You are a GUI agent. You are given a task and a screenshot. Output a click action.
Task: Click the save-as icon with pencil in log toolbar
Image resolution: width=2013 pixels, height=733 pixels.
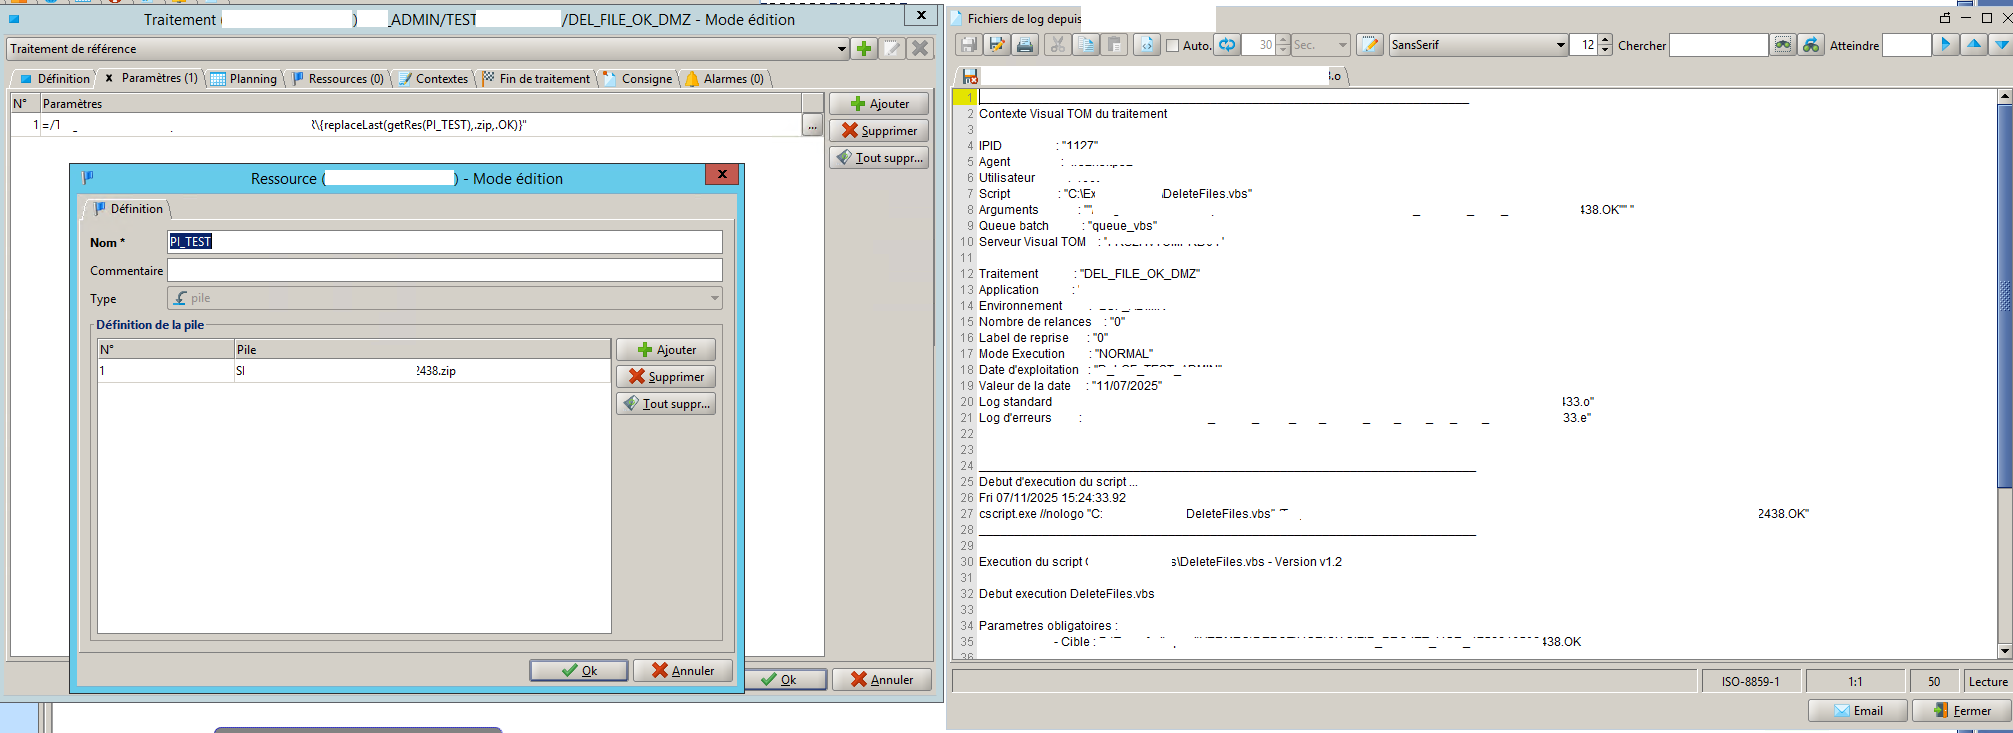tap(997, 45)
